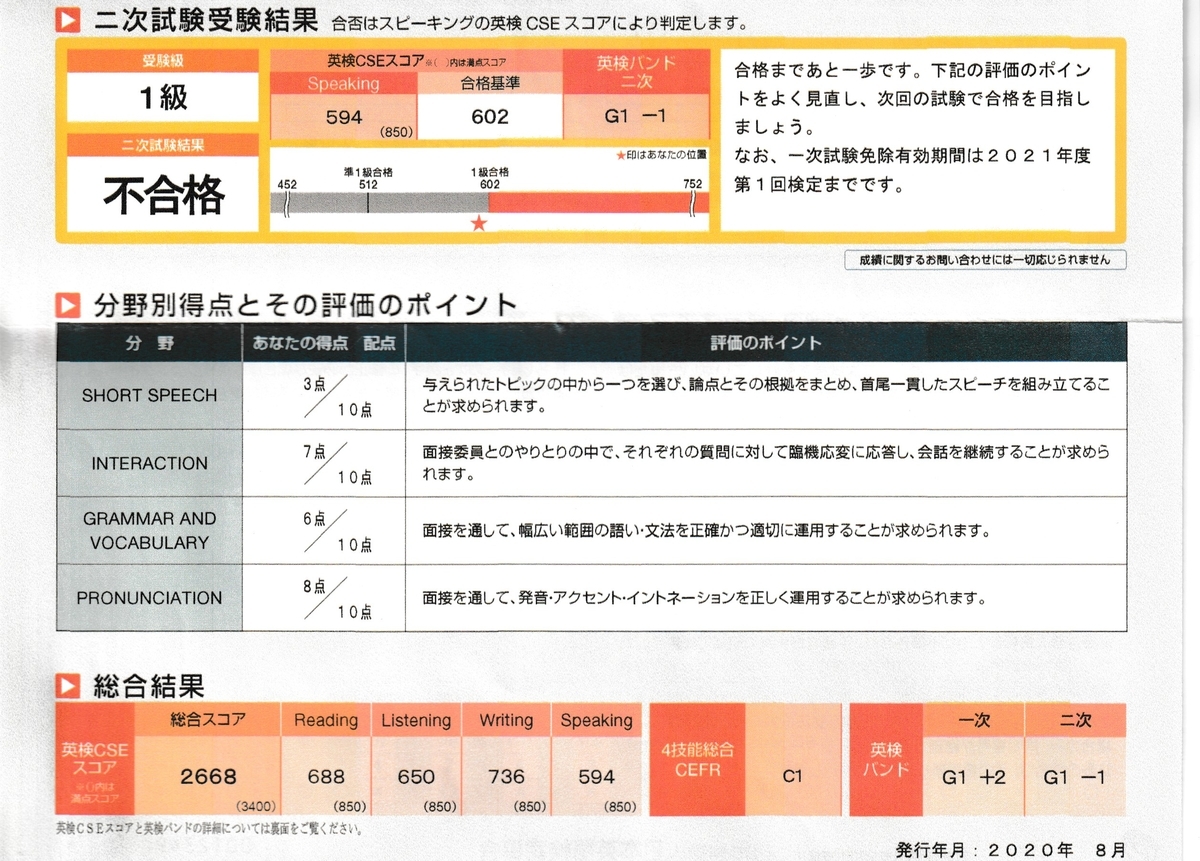Click the 一次 column header
The height and width of the screenshot is (861, 1200).
[x=974, y=720]
